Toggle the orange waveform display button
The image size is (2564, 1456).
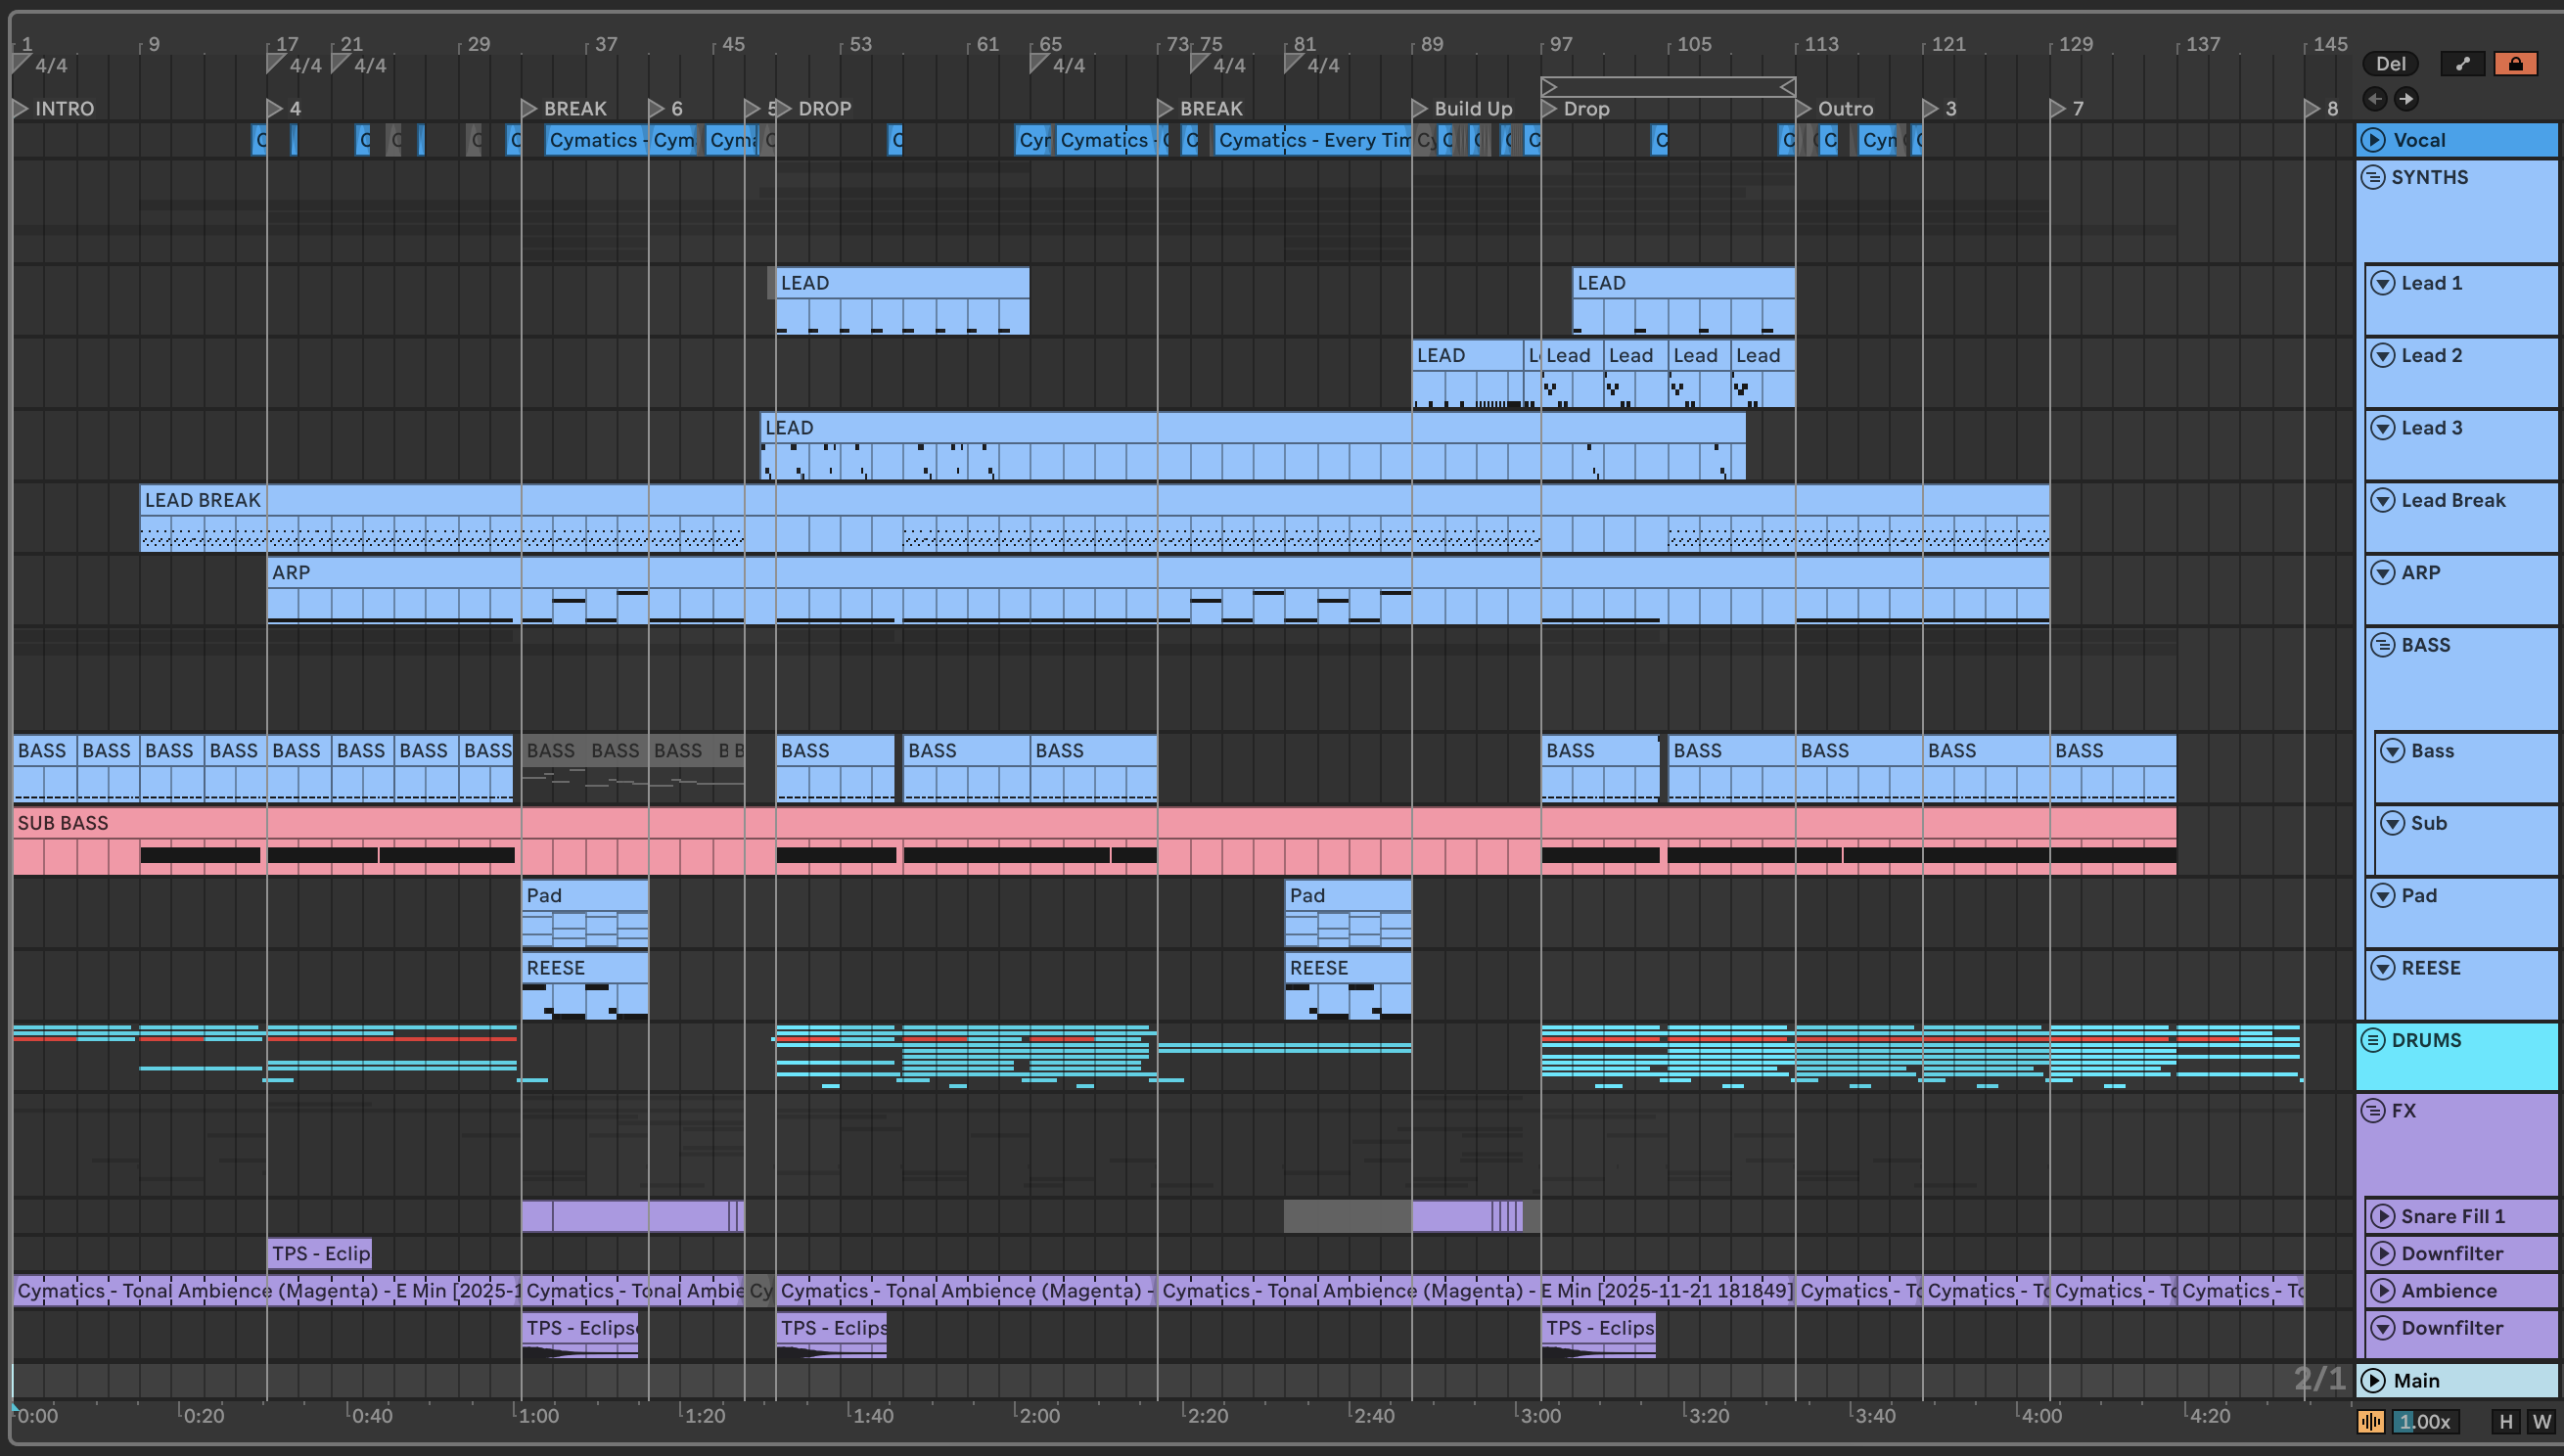[x=2370, y=1422]
